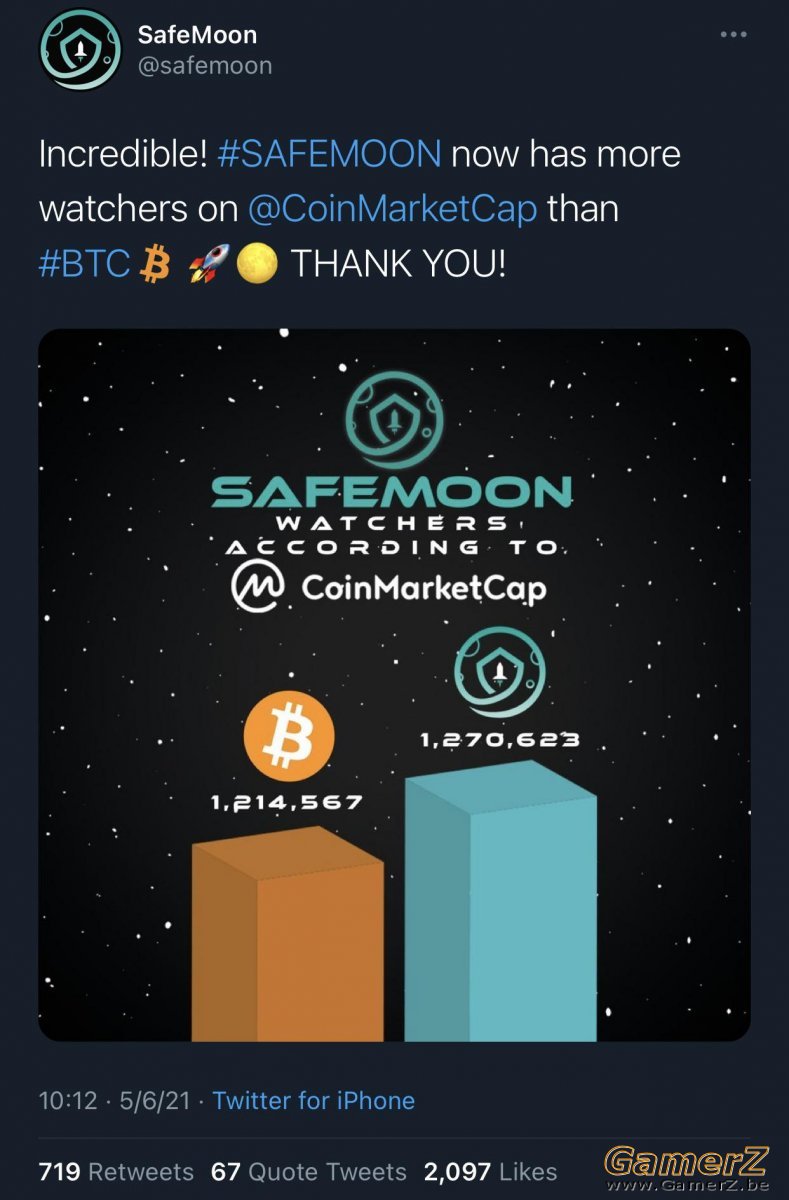Click the full moon emoji in tweet
The width and height of the screenshot is (789, 1200).
(x=256, y=264)
